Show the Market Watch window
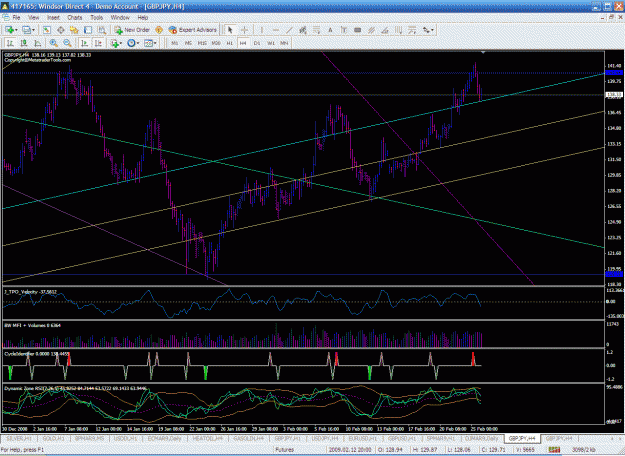 point(47,30)
